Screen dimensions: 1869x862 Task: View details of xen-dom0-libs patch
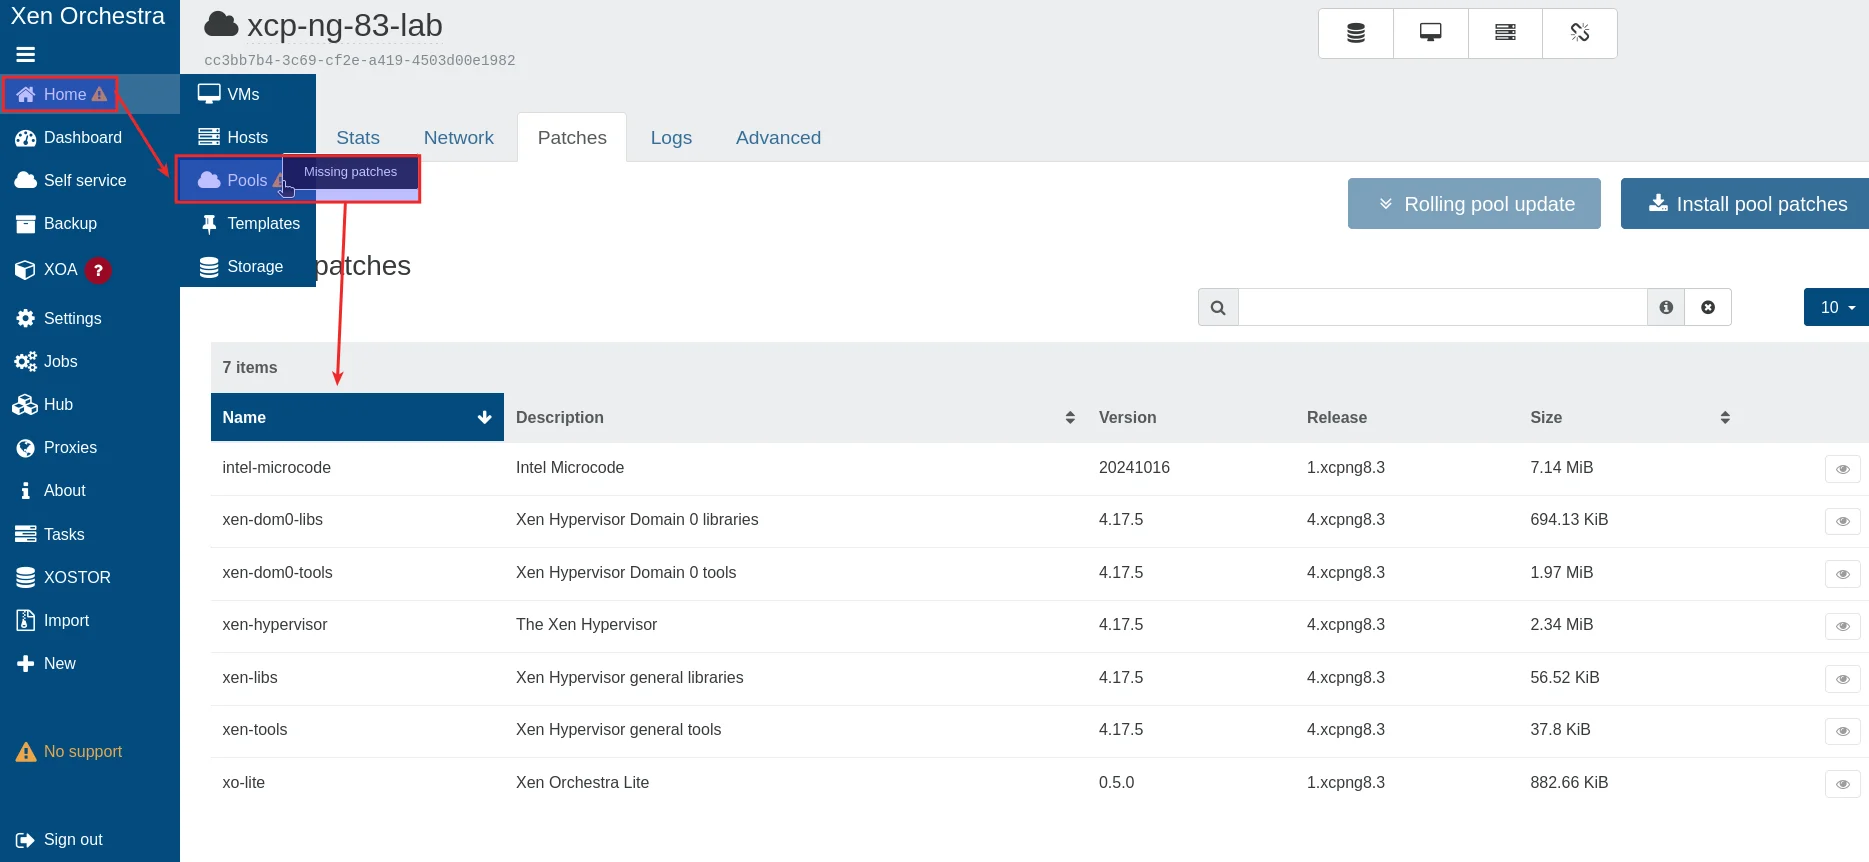pyautogui.click(x=1842, y=521)
